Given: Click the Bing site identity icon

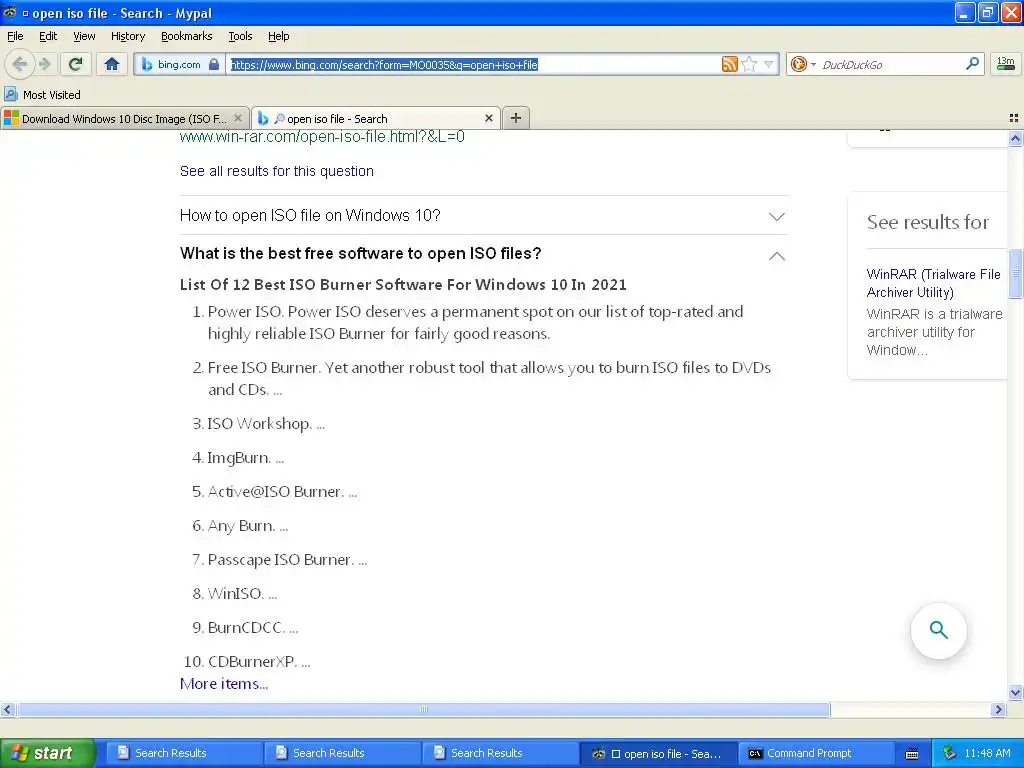Looking at the screenshot, I should point(147,64).
